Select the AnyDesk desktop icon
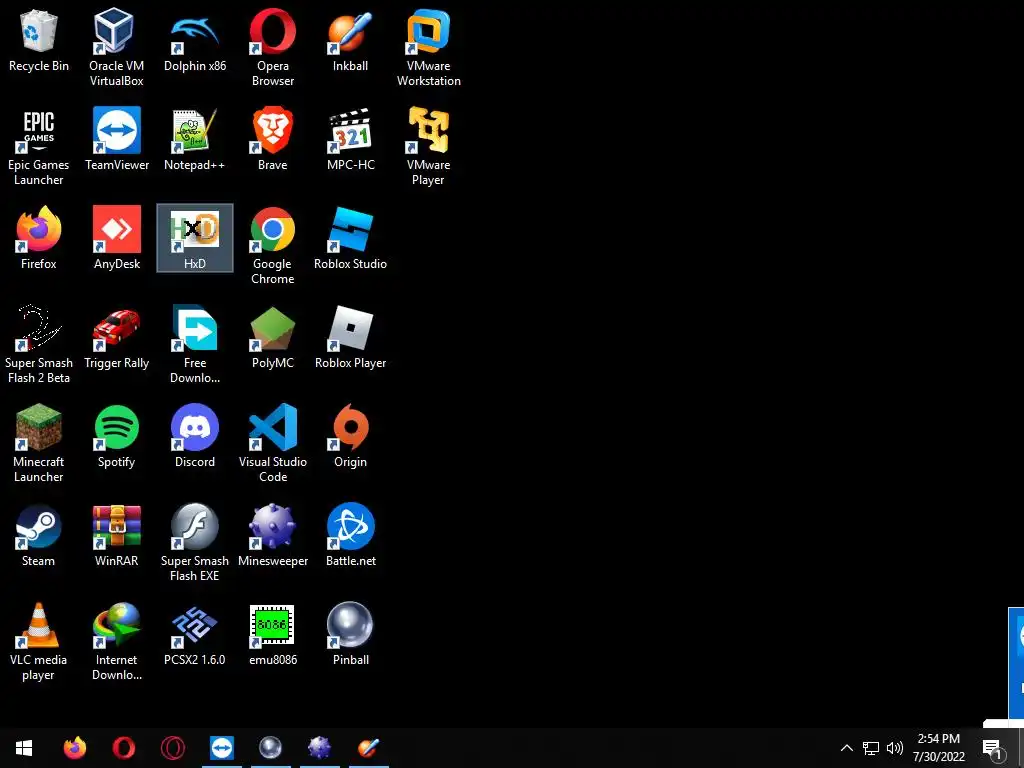 point(117,238)
